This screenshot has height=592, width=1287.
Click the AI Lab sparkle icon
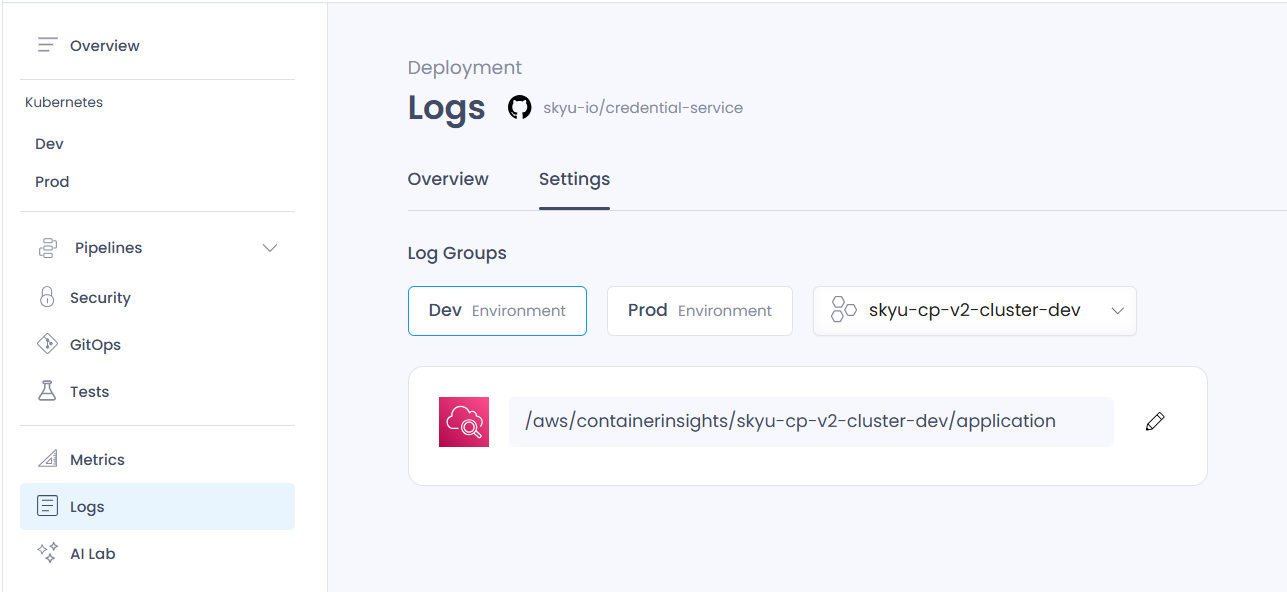point(47,553)
